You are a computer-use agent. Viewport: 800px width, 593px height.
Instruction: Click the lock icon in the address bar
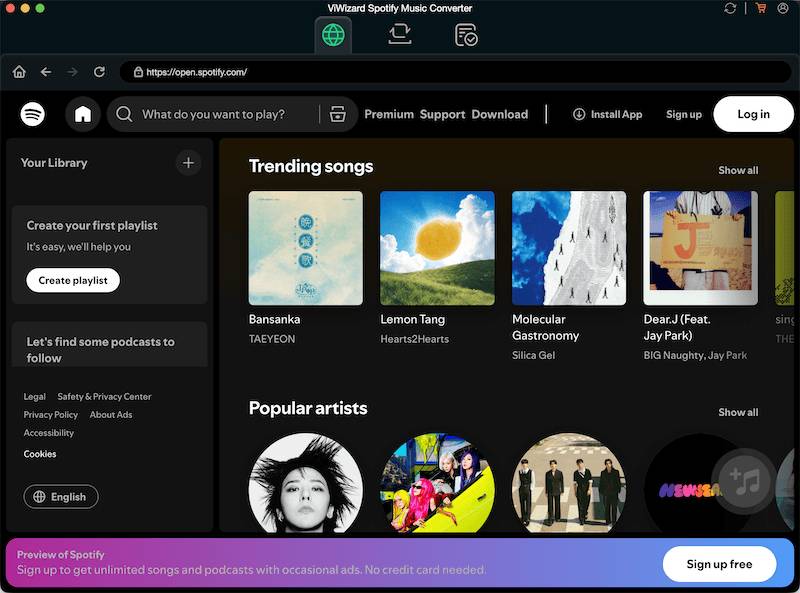point(138,72)
